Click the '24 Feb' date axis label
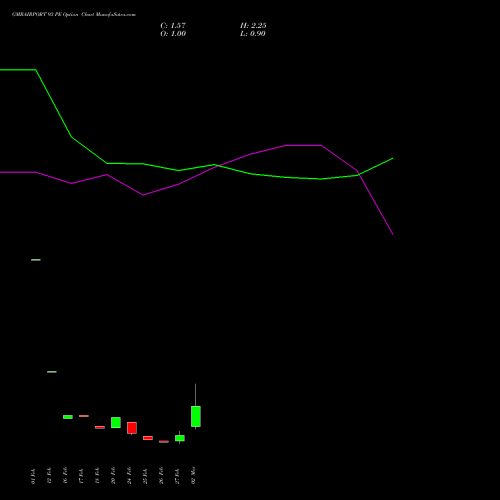Image resolution: width=500 pixels, height=500 pixels. pos(129,476)
